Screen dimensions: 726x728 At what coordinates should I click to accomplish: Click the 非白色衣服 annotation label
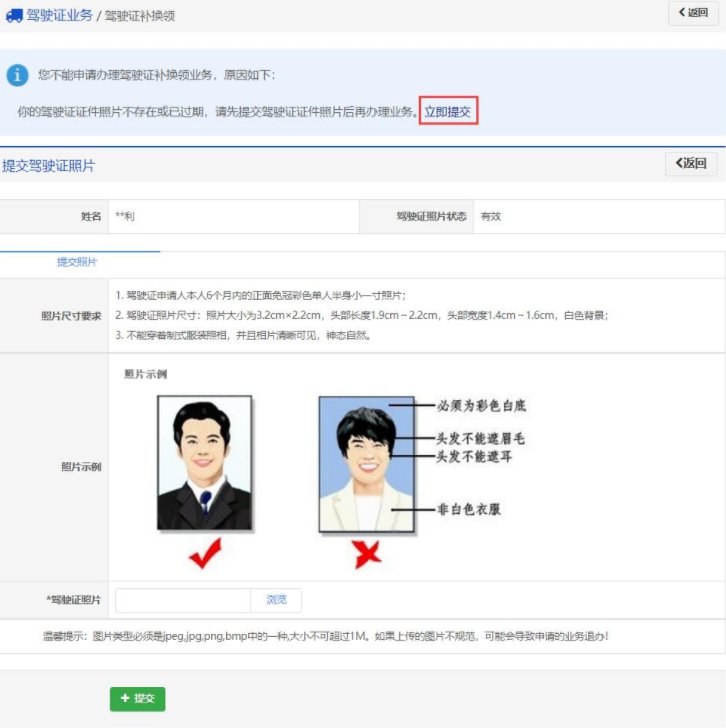tap(469, 509)
